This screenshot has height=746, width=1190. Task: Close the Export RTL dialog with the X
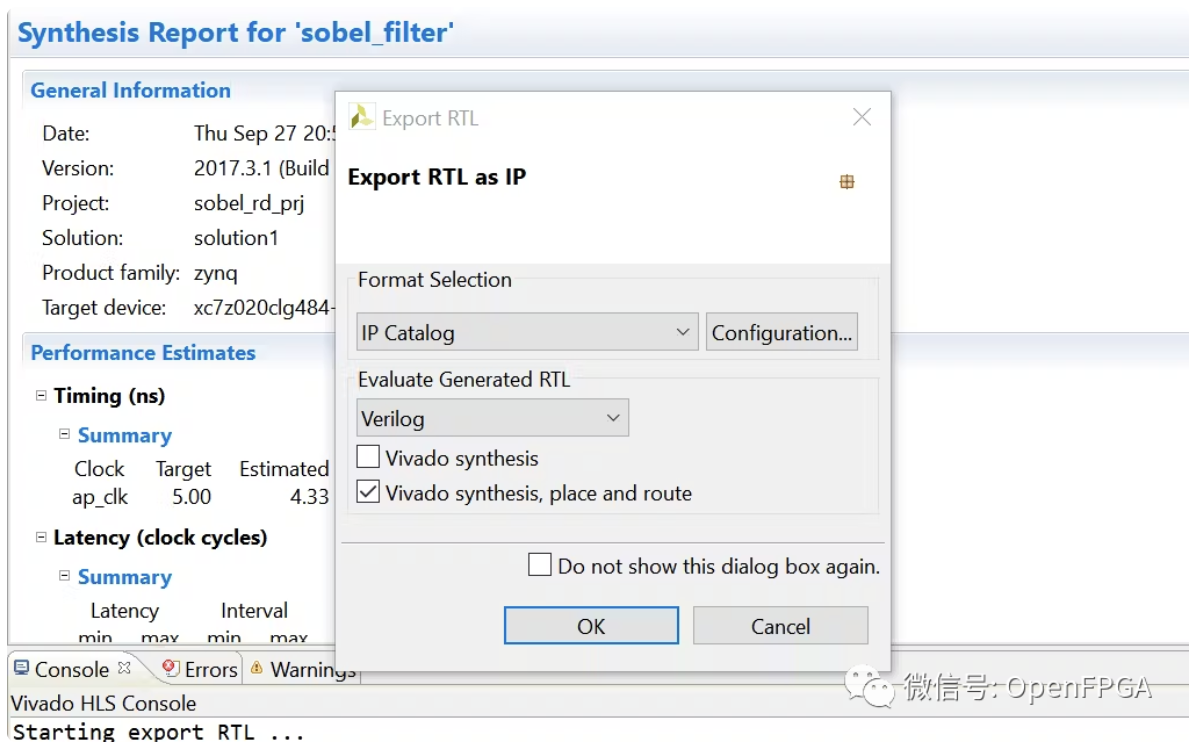tap(861, 117)
